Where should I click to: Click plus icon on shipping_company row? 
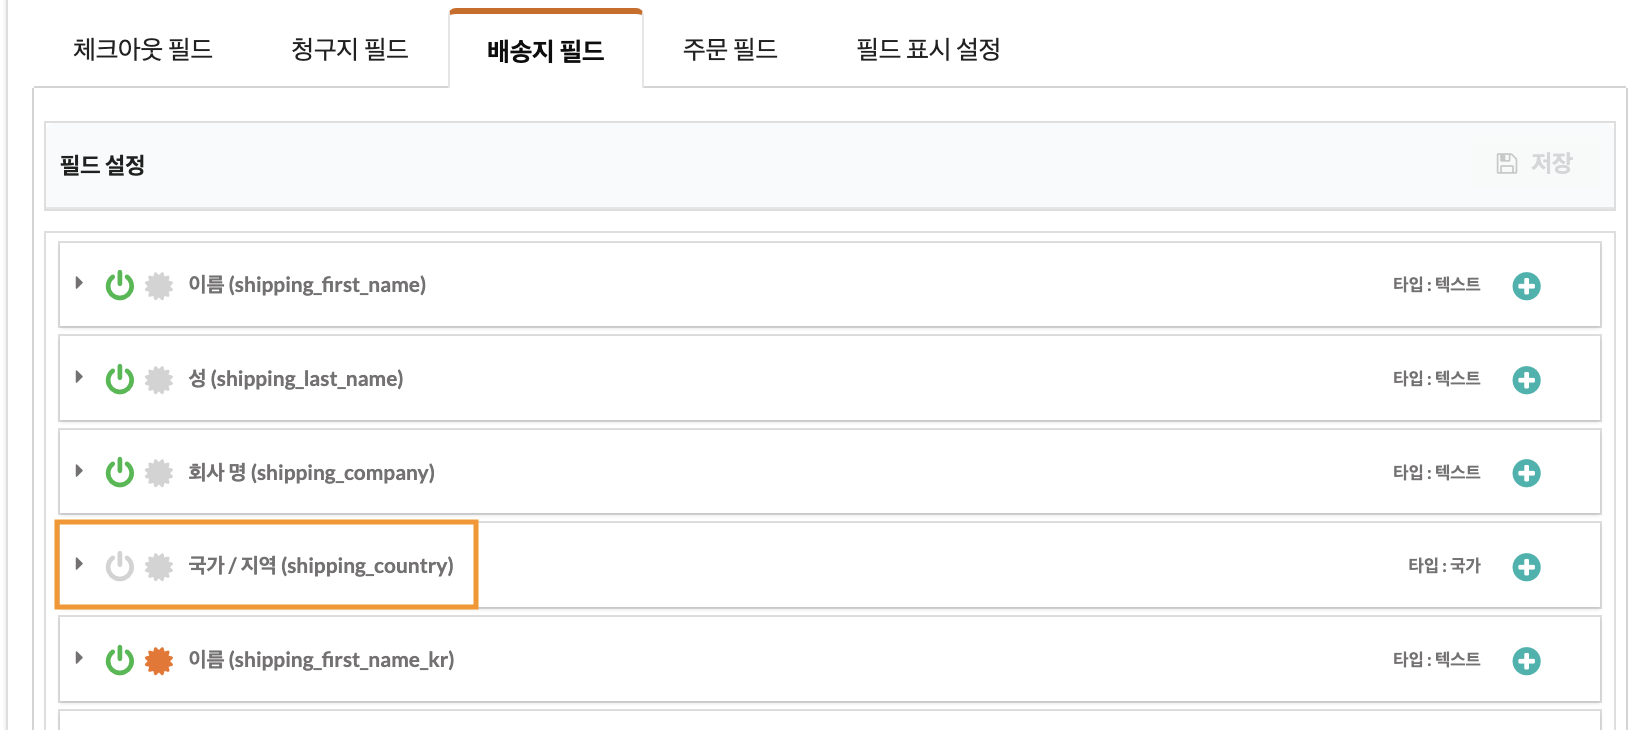pos(1526,473)
